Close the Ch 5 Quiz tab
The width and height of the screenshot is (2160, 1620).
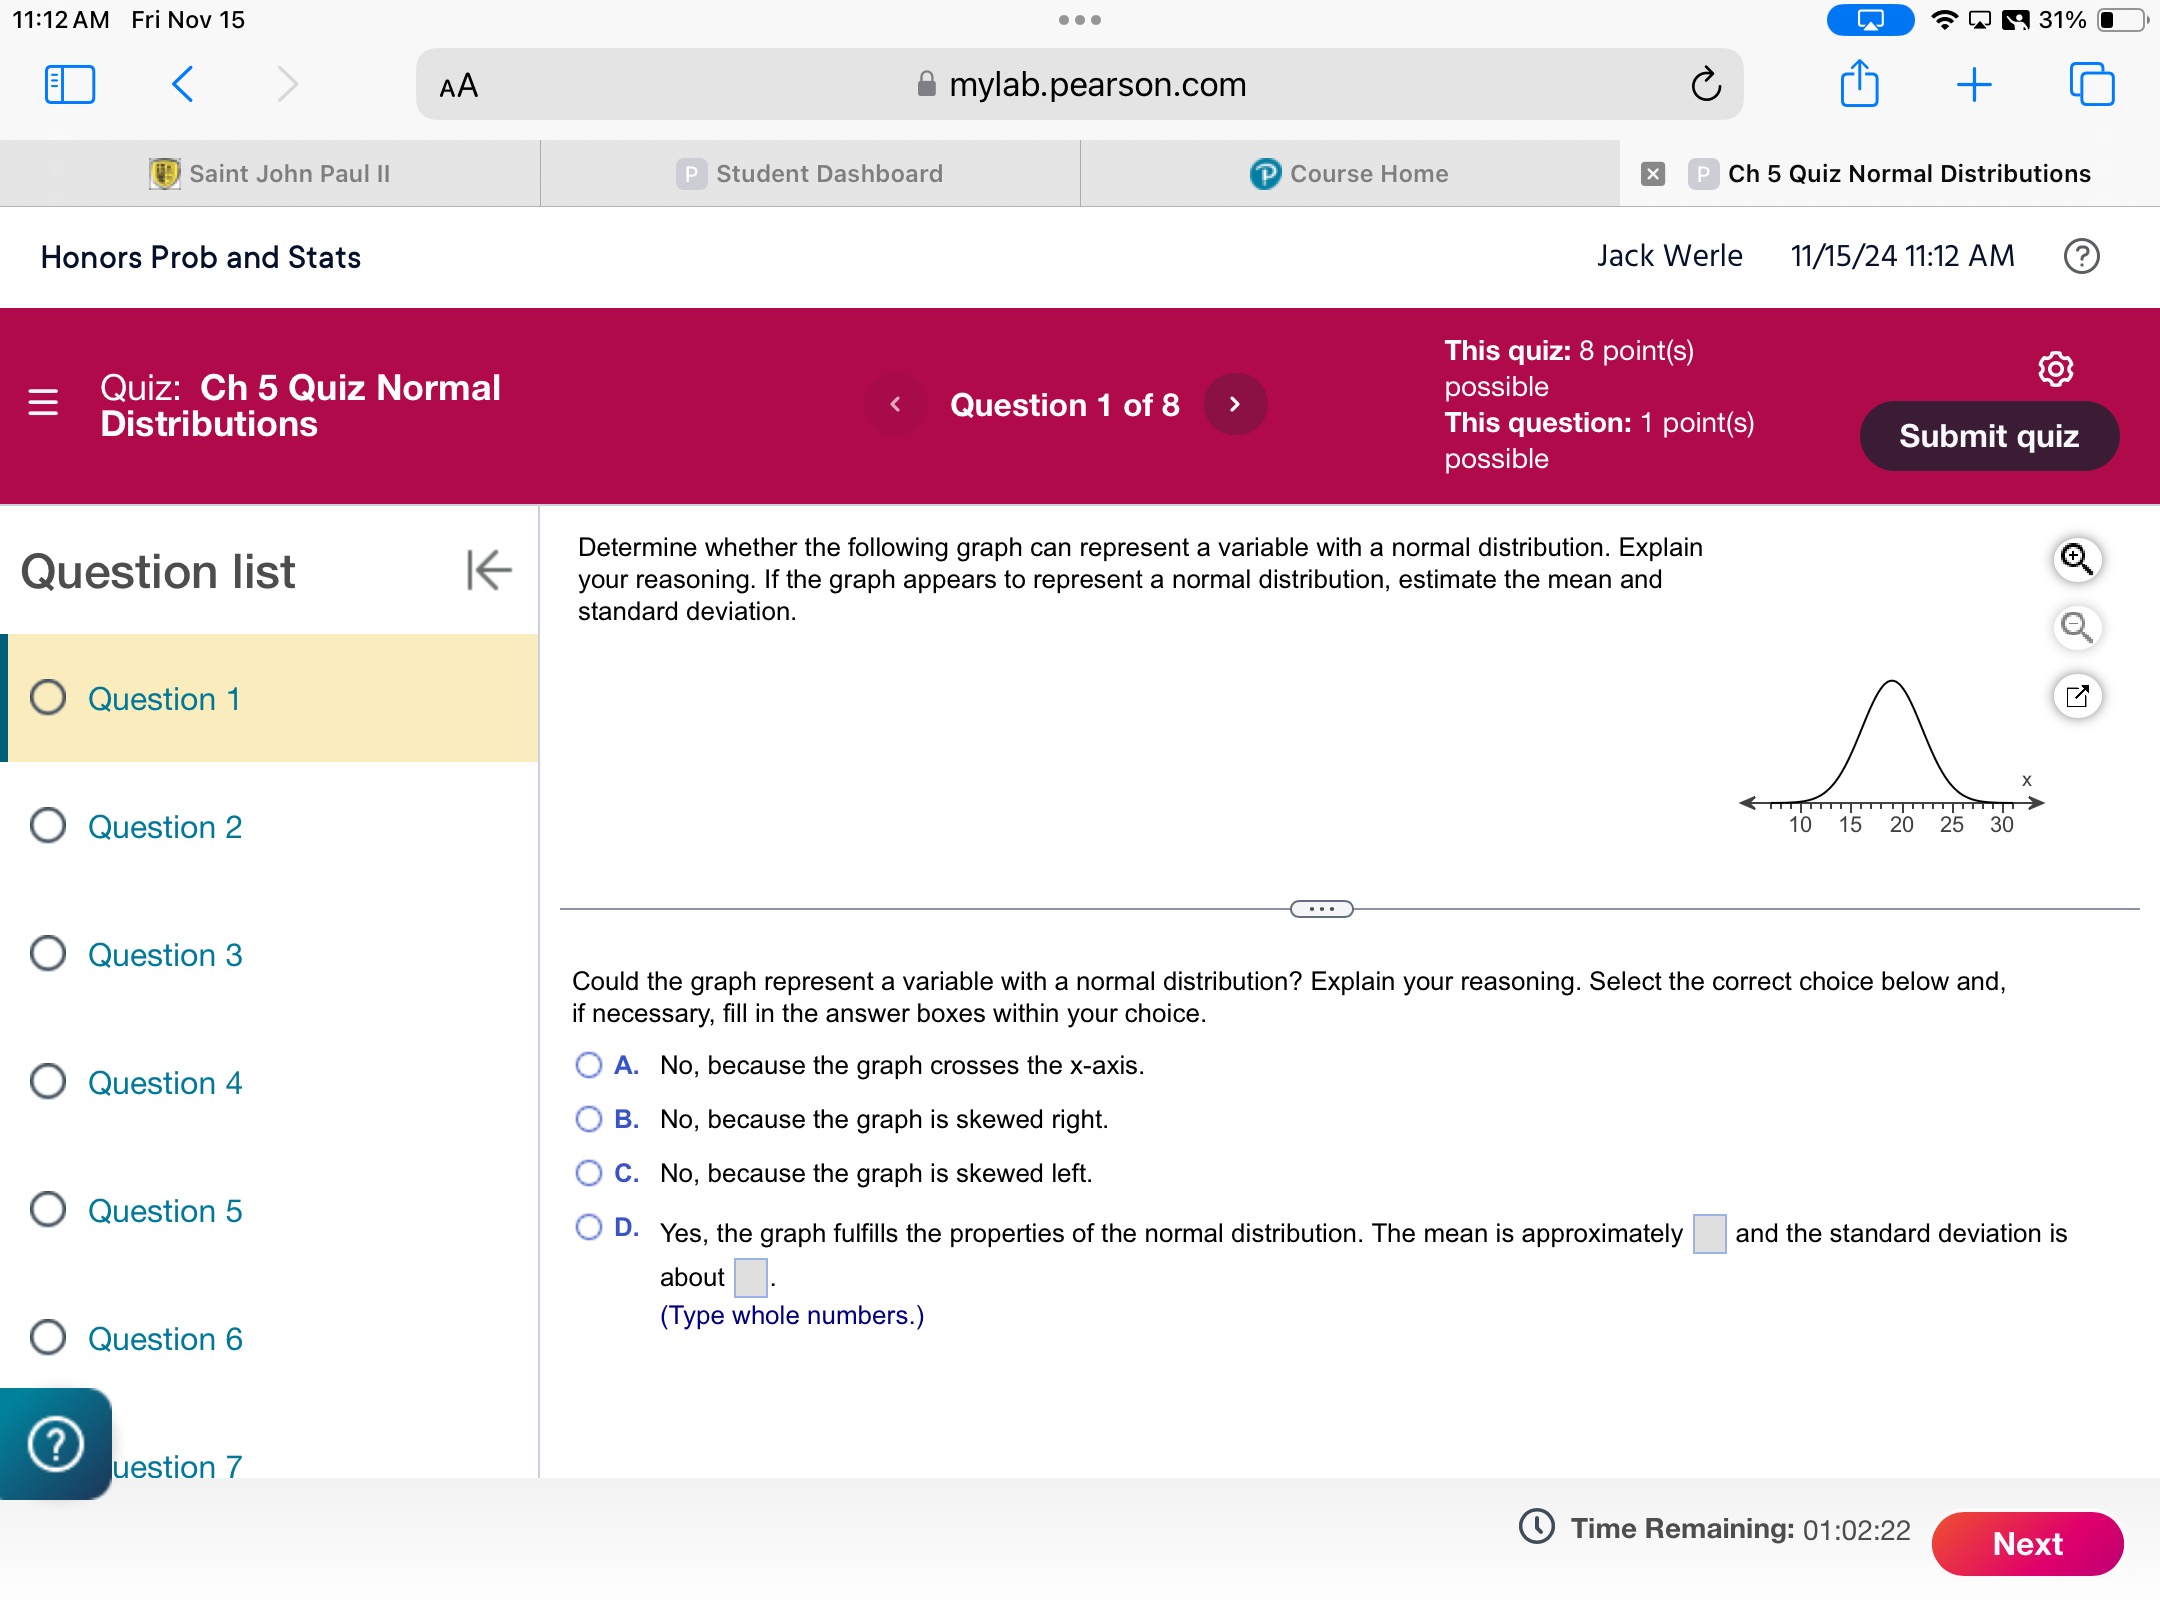point(1653,174)
